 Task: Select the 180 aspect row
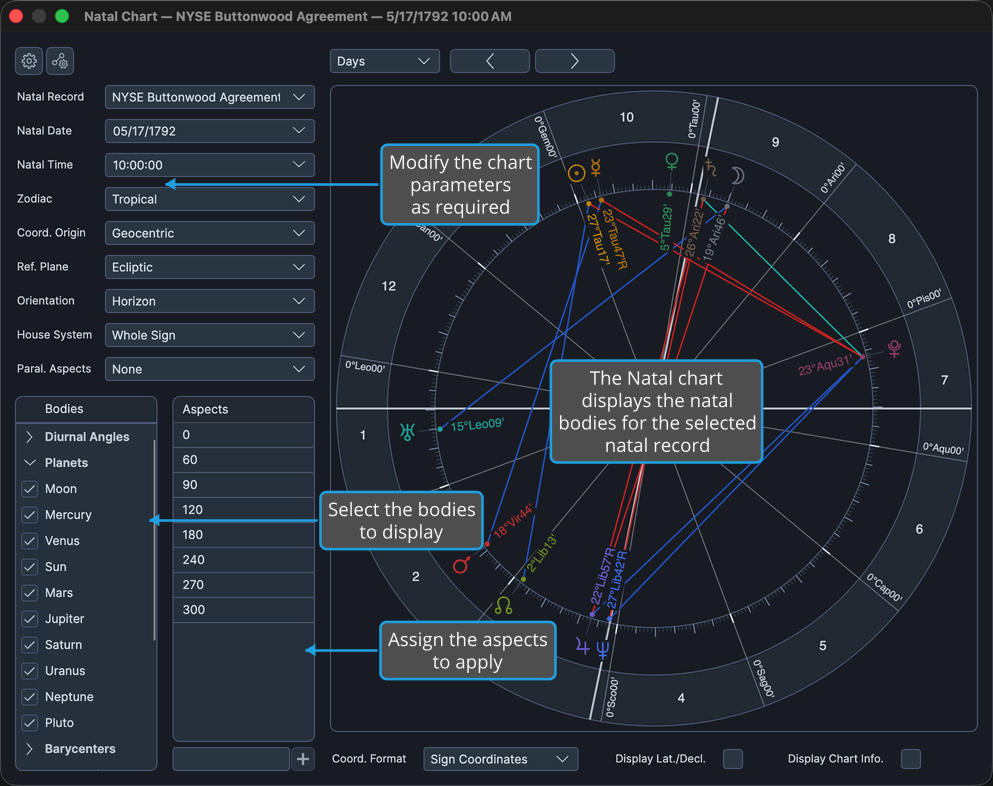point(244,535)
